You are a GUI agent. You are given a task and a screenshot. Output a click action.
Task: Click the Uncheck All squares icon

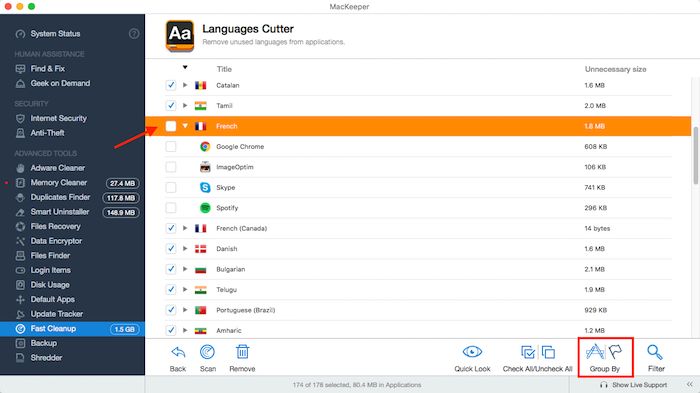(548, 352)
